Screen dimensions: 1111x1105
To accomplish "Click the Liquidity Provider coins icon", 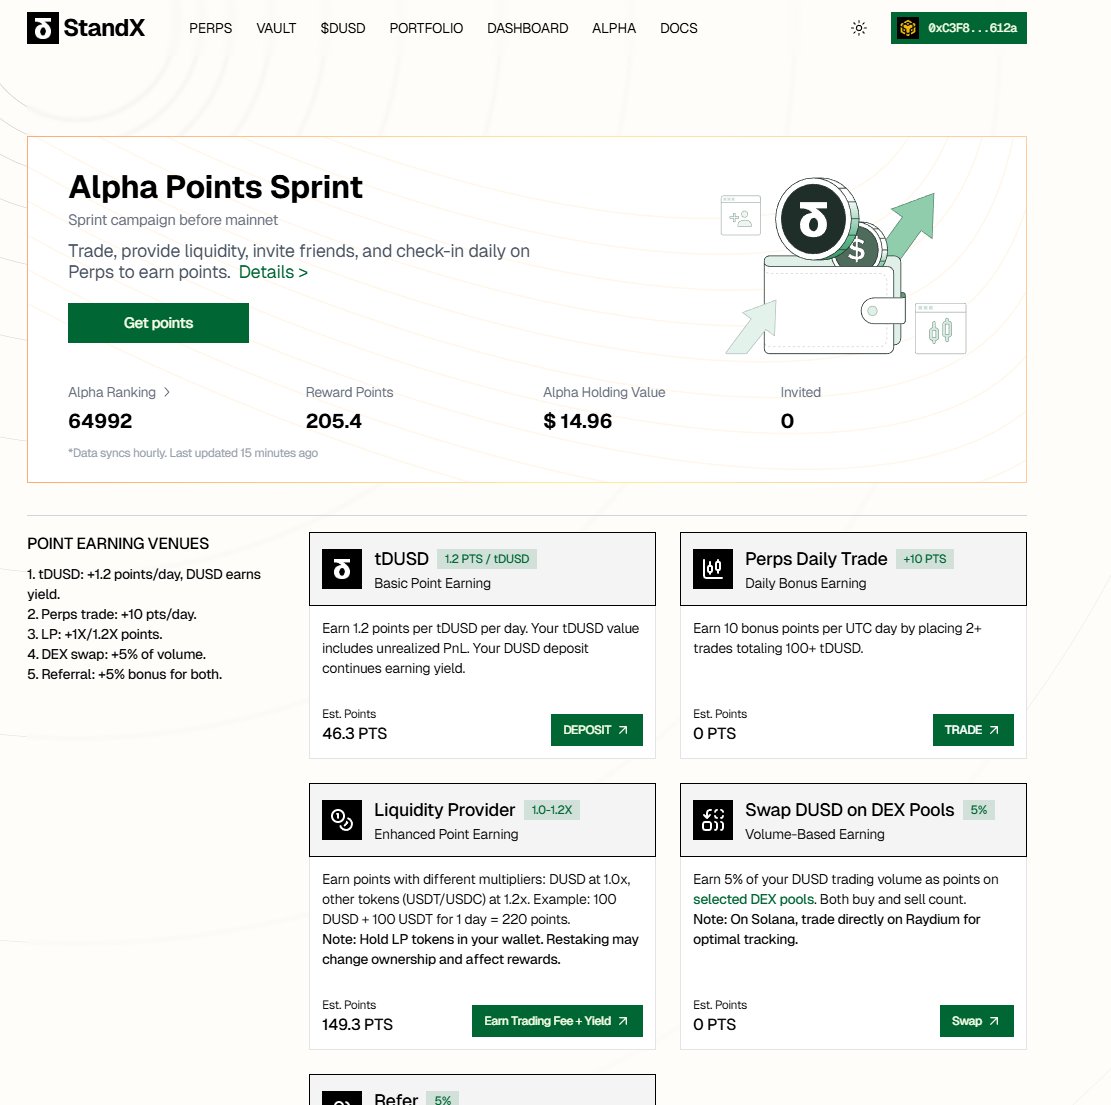I will pyautogui.click(x=342, y=820).
